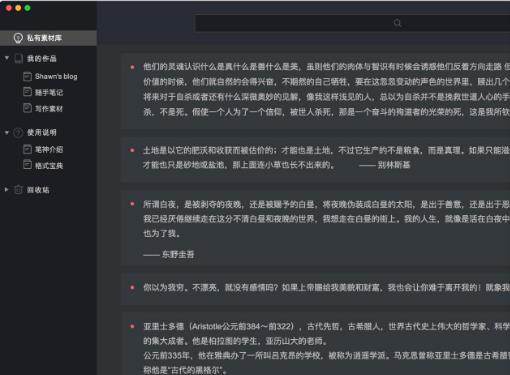510x375 pixels.
Task: Open the 格式宝典 document
Action: tap(49, 166)
